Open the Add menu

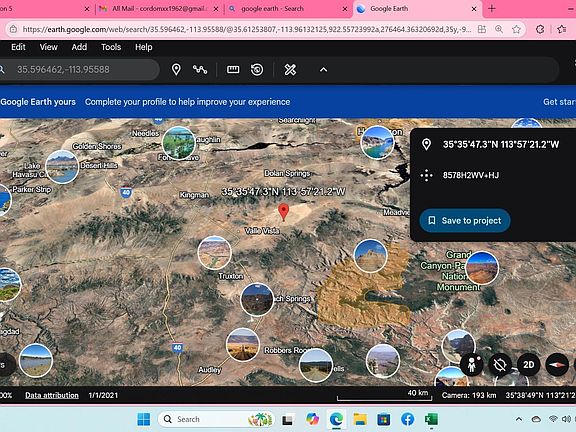point(79,47)
